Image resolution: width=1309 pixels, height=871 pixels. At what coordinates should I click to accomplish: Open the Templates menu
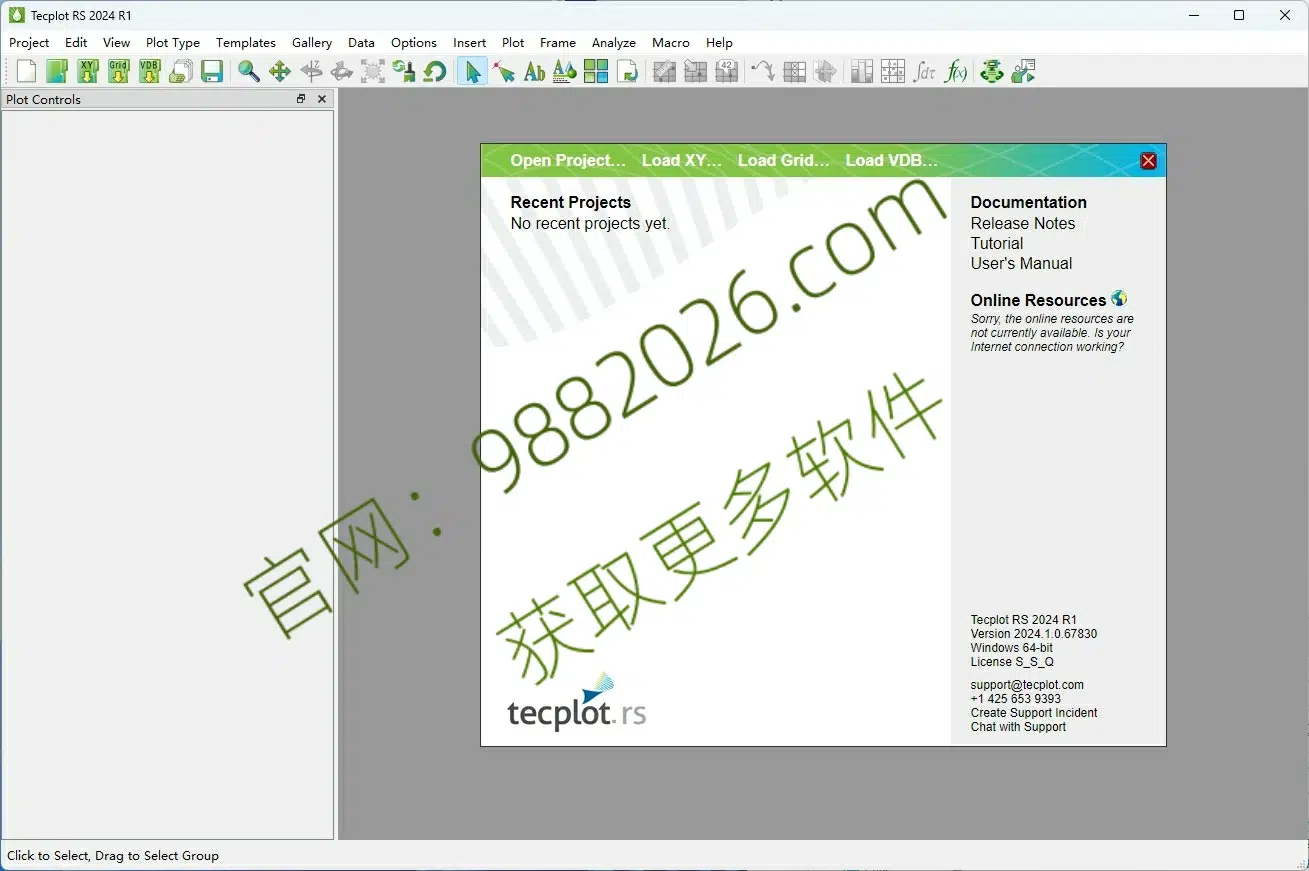pos(246,42)
